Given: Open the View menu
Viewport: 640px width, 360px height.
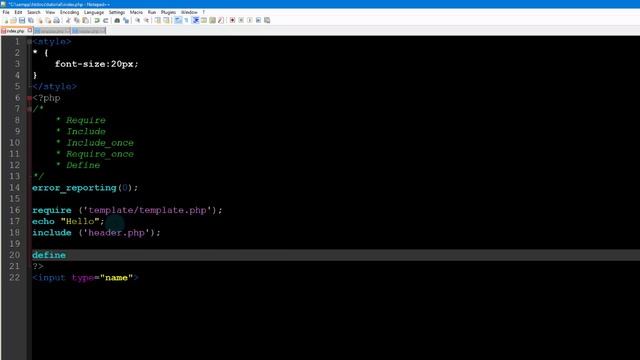Looking at the screenshot, I should tap(50, 12).
